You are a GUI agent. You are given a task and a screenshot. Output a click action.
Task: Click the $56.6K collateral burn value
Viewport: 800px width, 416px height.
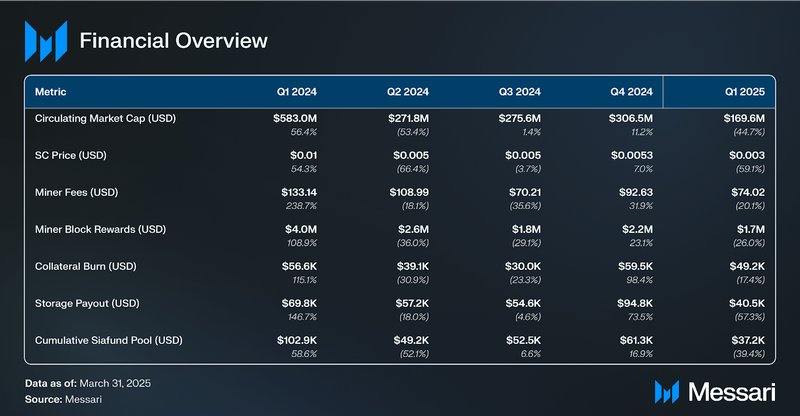299,266
